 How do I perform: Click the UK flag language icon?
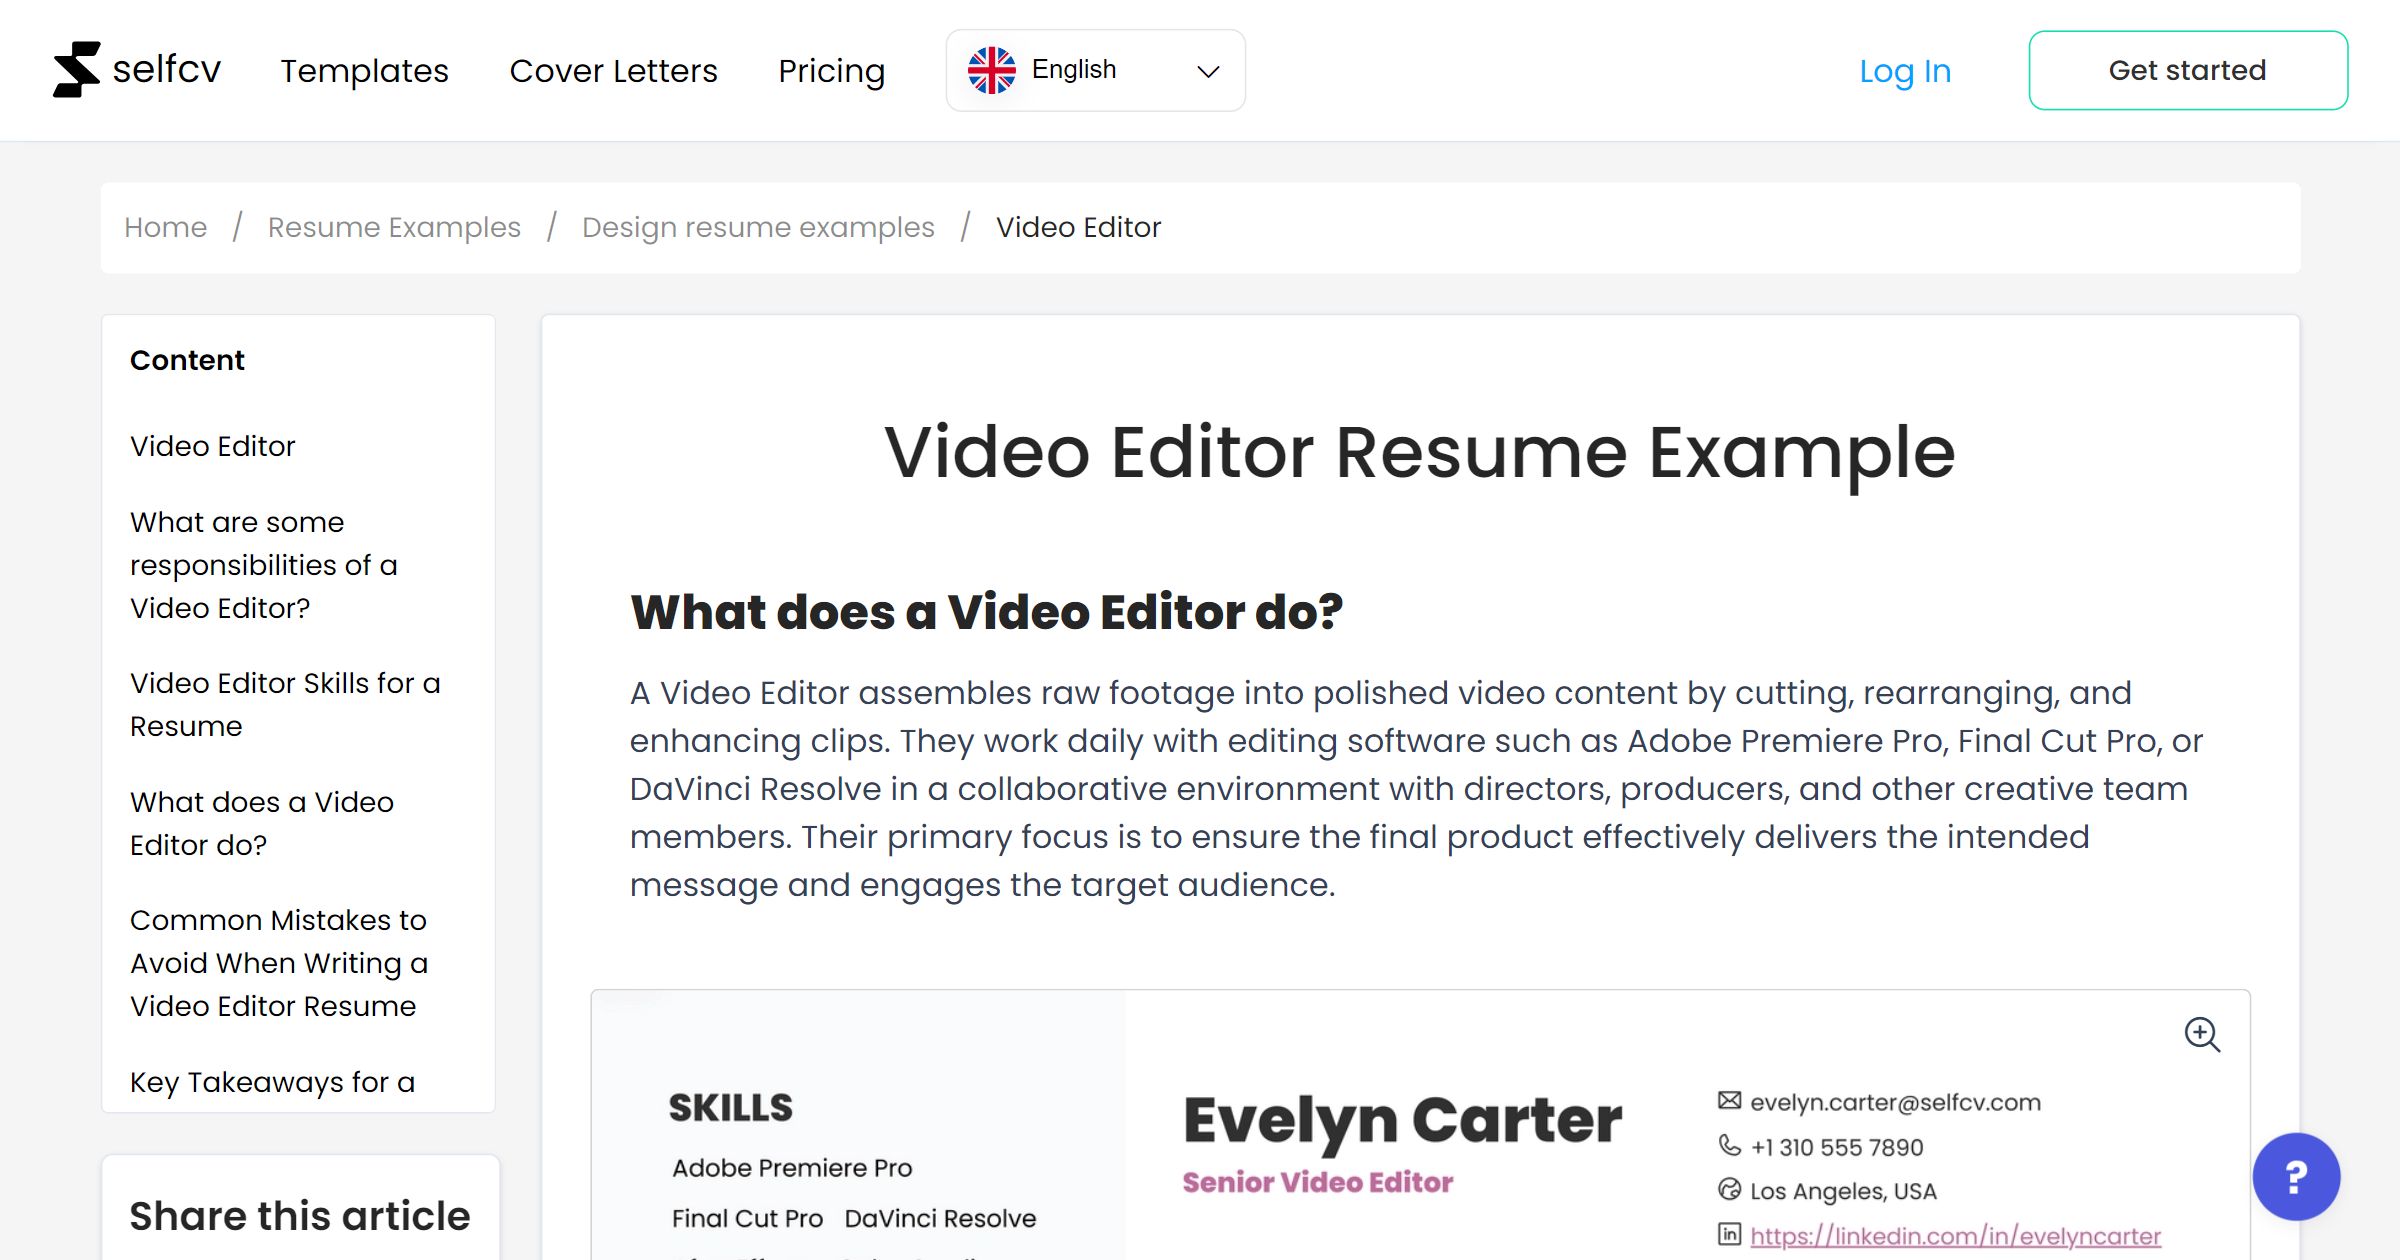tap(991, 70)
